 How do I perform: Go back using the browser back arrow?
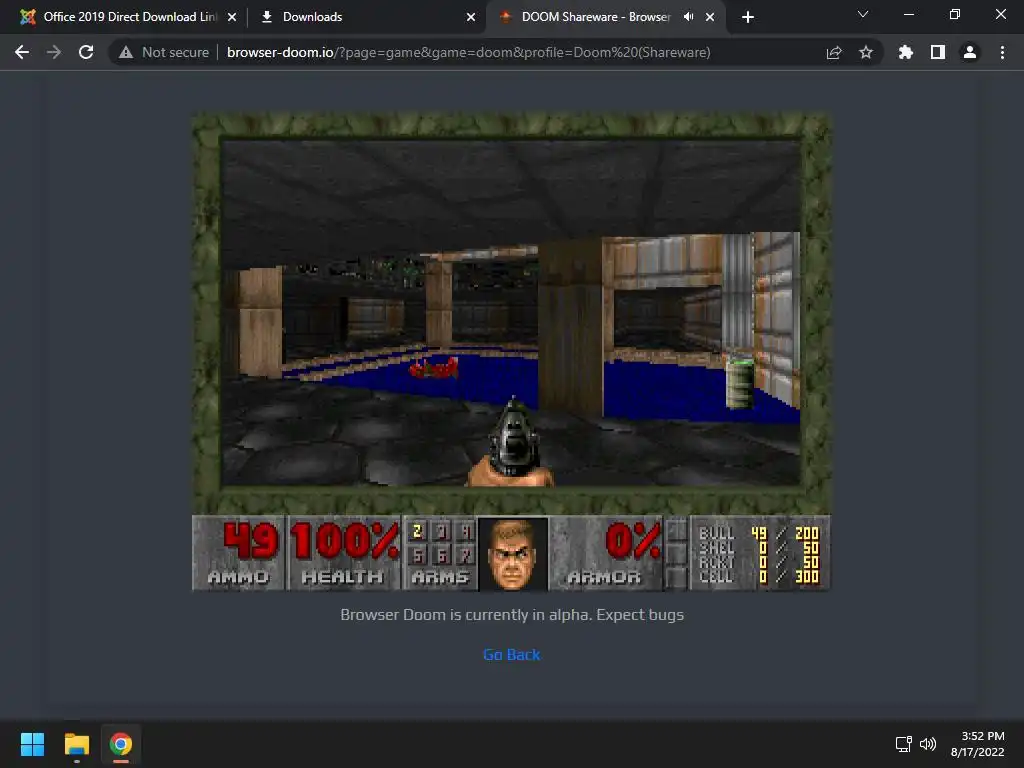22,52
